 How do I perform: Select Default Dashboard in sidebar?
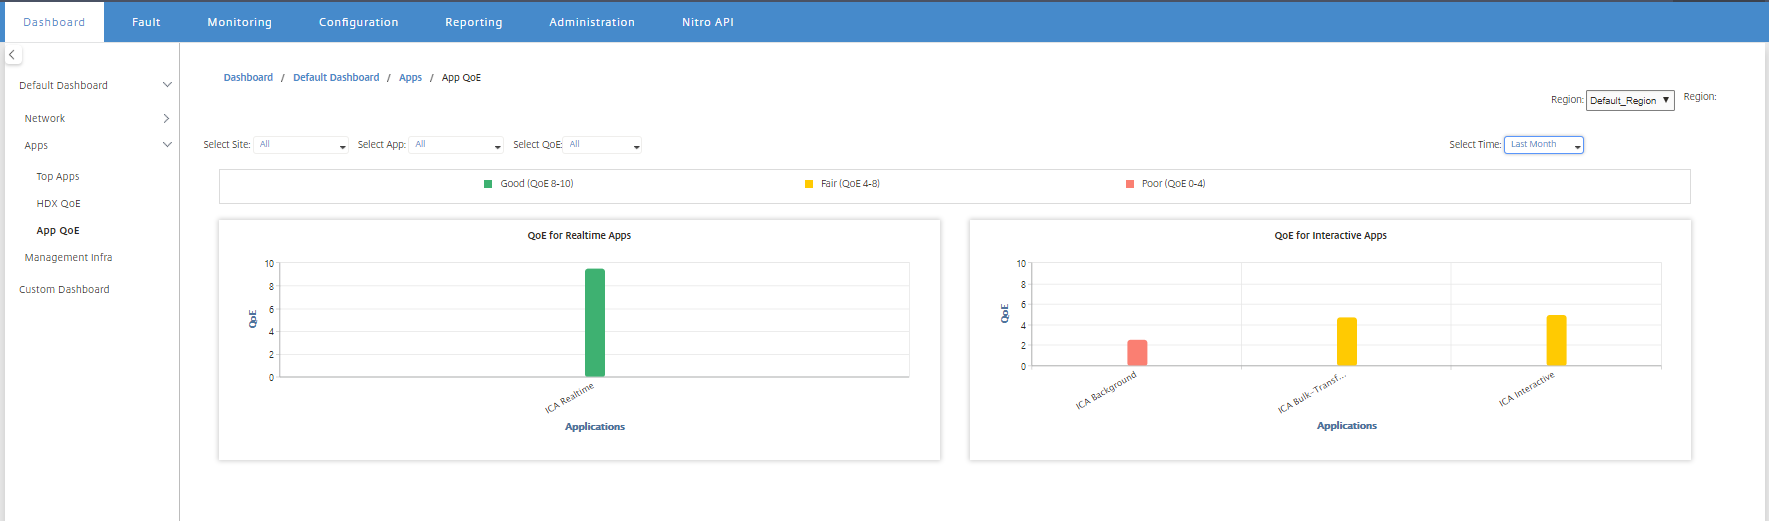(63, 85)
